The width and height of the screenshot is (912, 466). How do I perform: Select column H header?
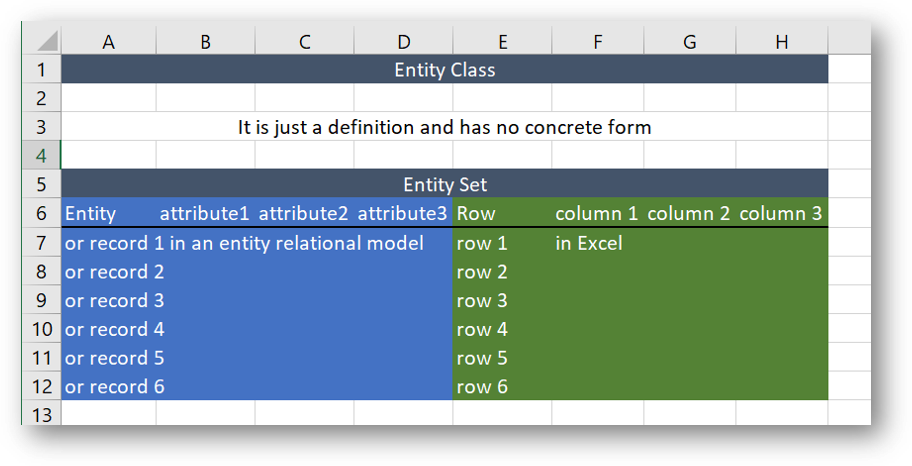[781, 41]
